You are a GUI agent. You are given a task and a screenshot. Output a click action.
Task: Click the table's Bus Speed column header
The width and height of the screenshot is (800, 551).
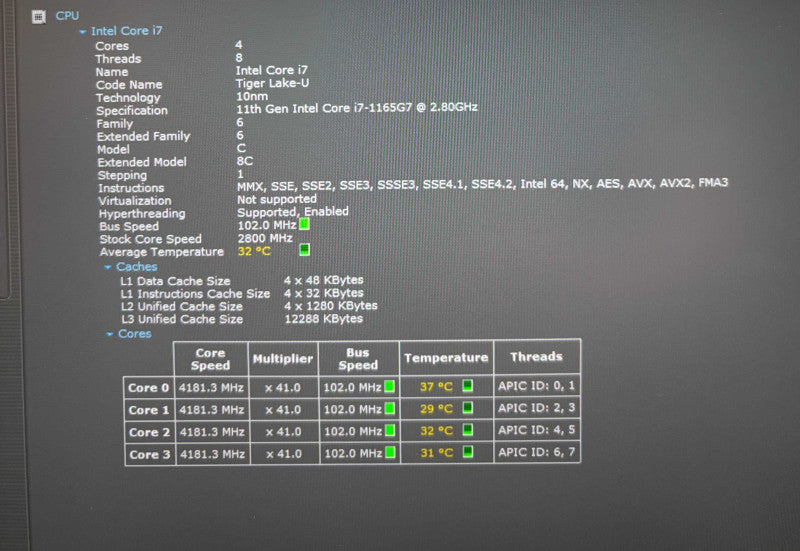[359, 359]
